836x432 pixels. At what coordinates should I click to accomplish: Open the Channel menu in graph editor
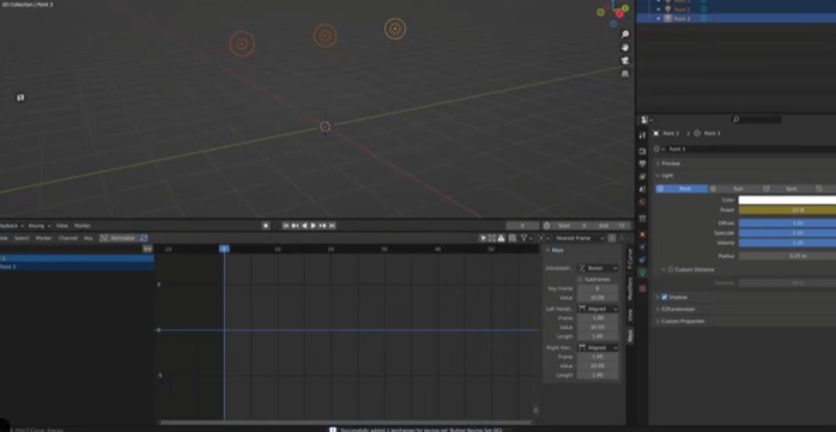click(68, 238)
